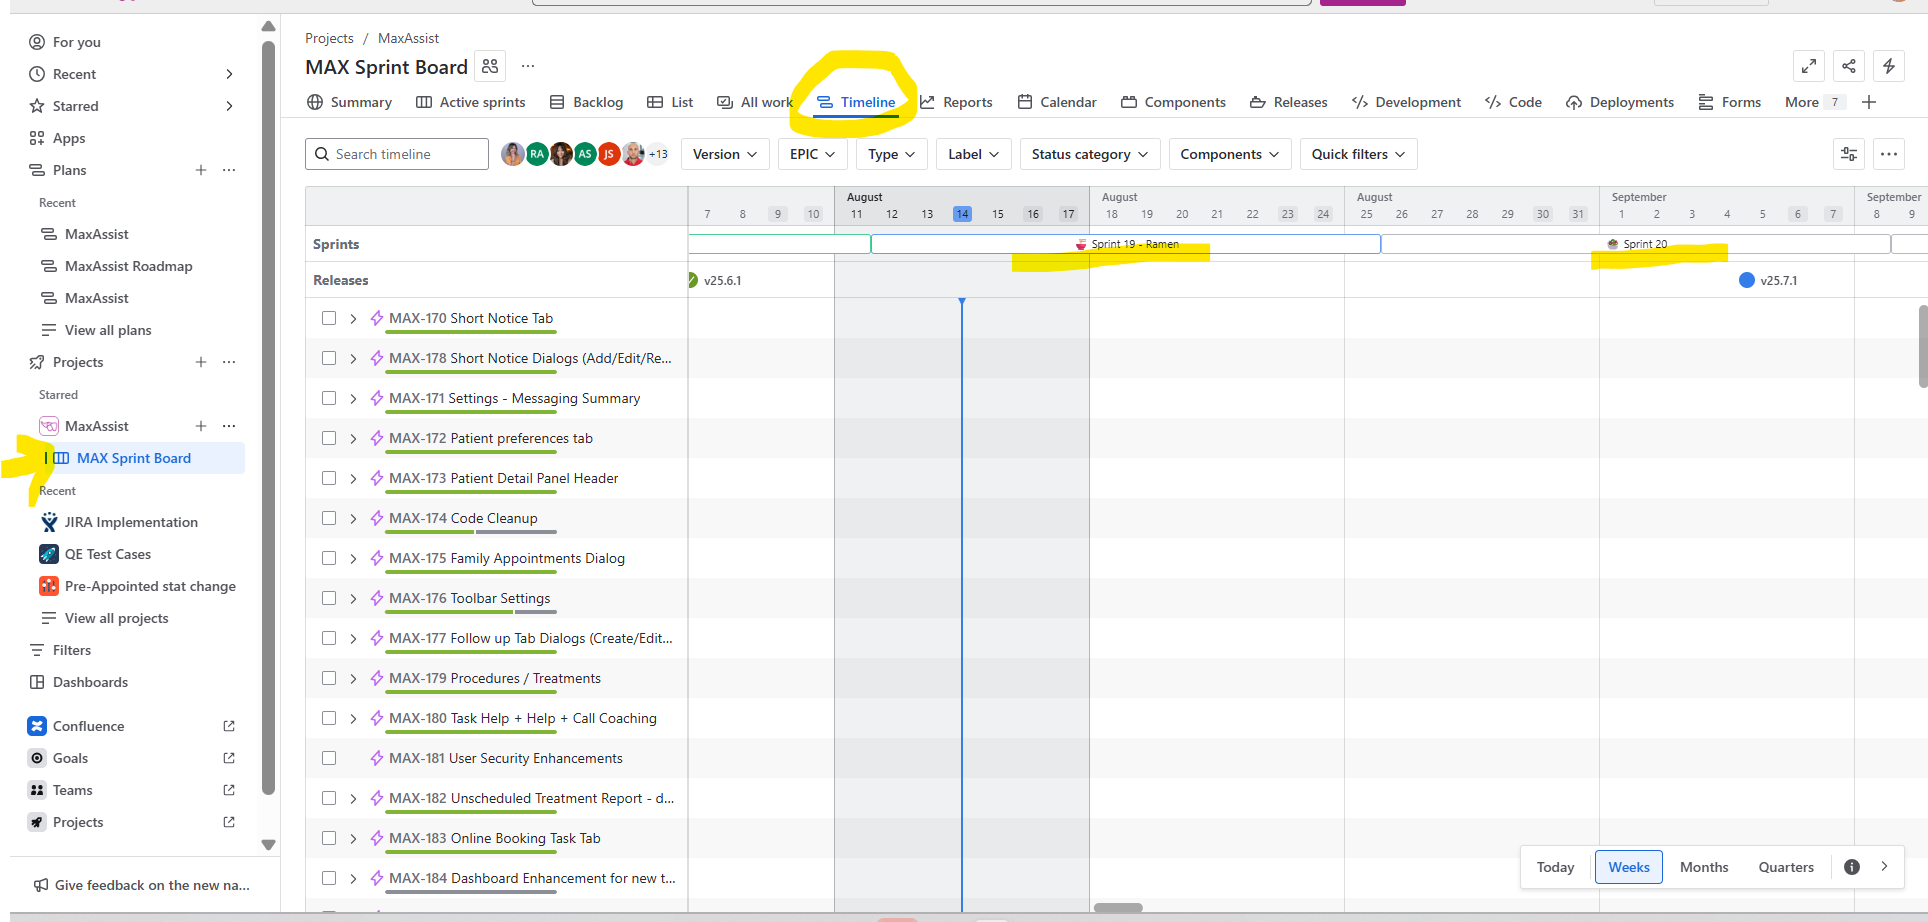The image size is (1928, 922).
Task: Open Goals in the sidebar
Action: point(70,758)
